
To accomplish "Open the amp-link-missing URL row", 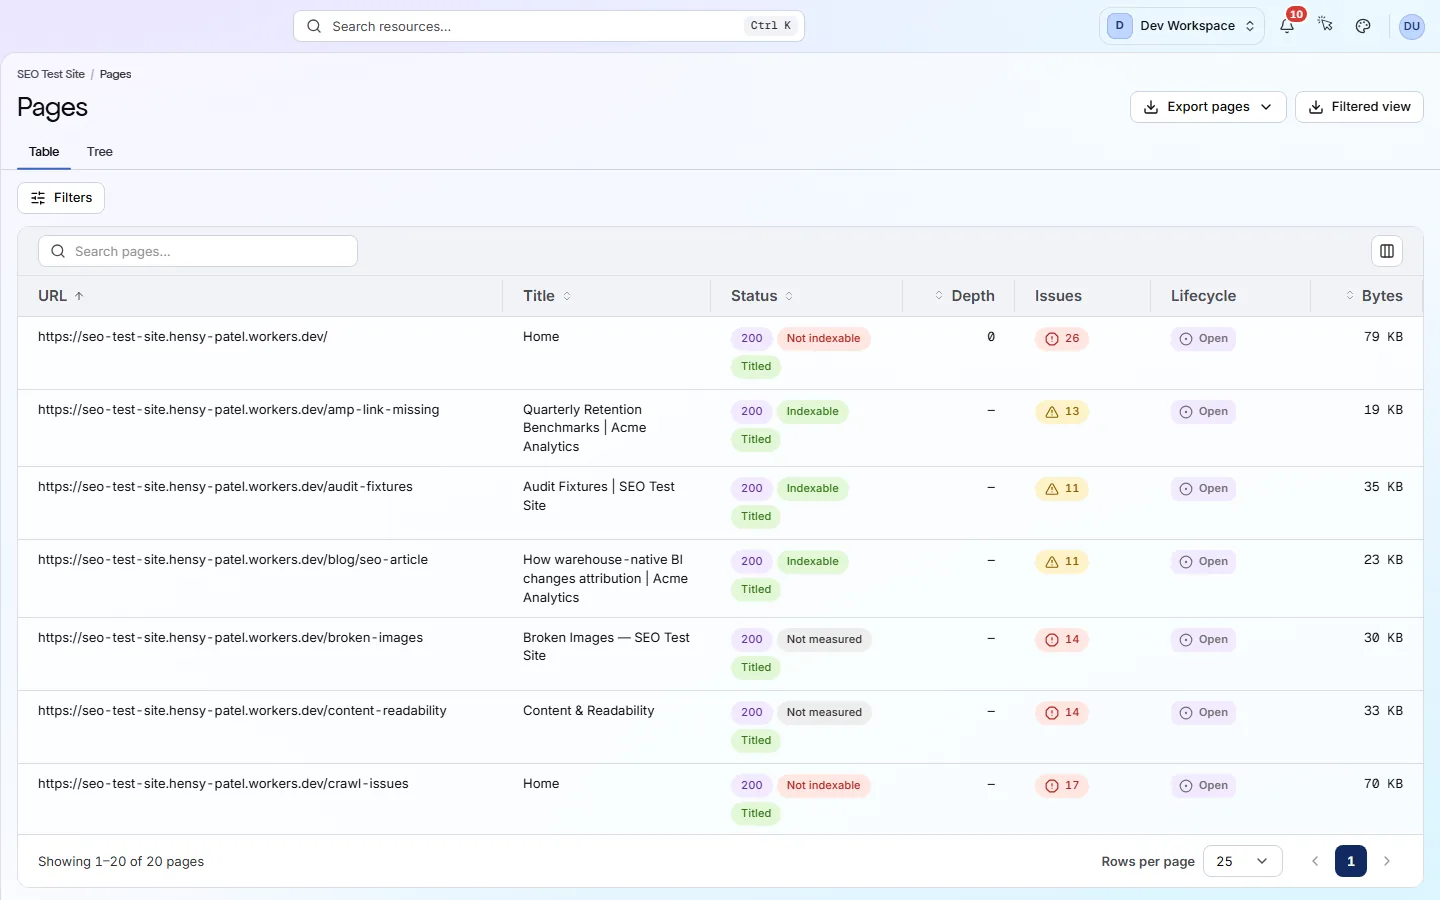I will 239,410.
